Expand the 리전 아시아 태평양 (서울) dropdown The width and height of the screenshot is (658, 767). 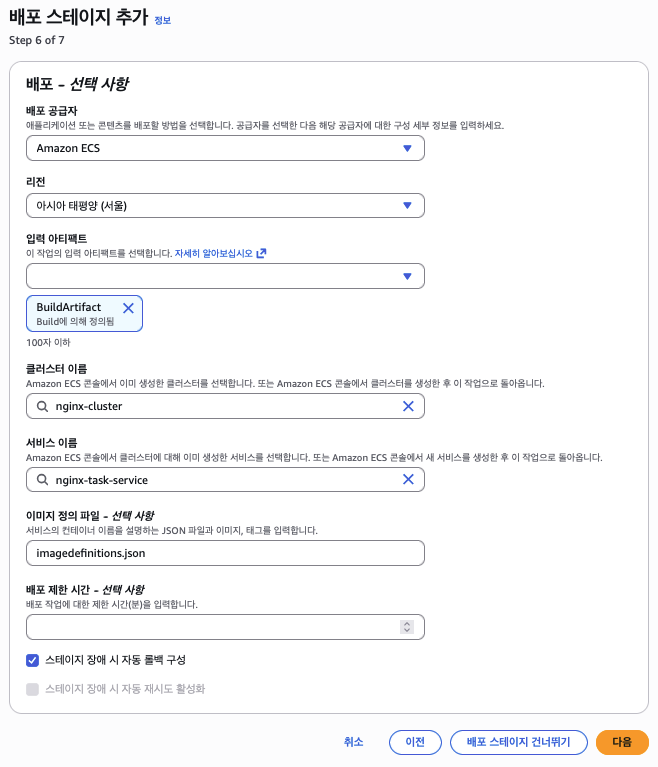[x=225, y=206]
